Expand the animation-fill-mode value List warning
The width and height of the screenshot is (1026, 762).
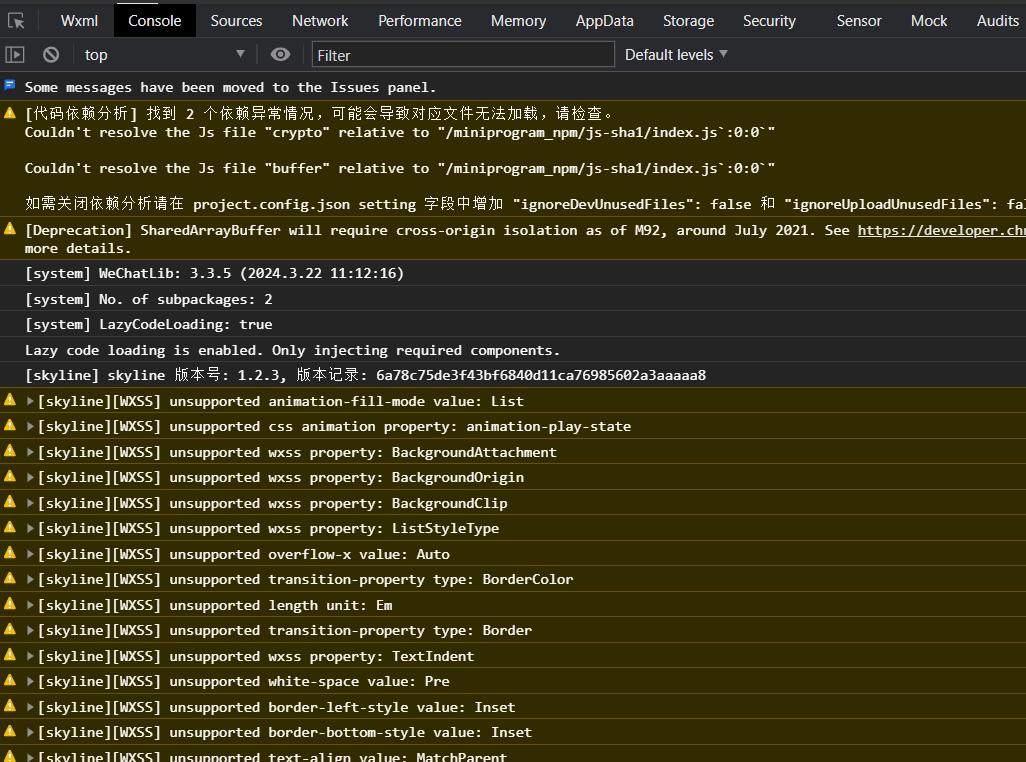[x=29, y=401]
